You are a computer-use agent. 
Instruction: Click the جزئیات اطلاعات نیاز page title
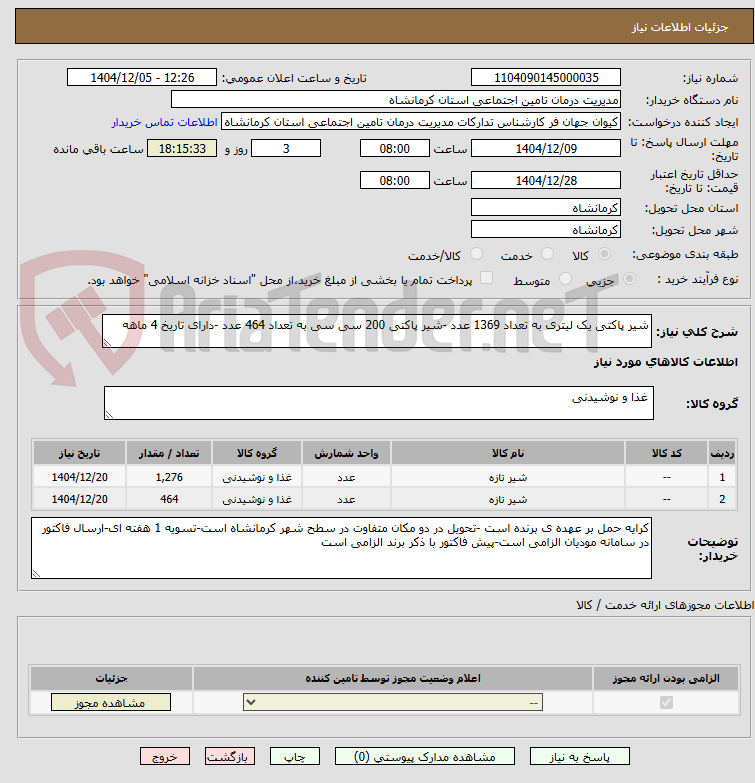(x=680, y=27)
